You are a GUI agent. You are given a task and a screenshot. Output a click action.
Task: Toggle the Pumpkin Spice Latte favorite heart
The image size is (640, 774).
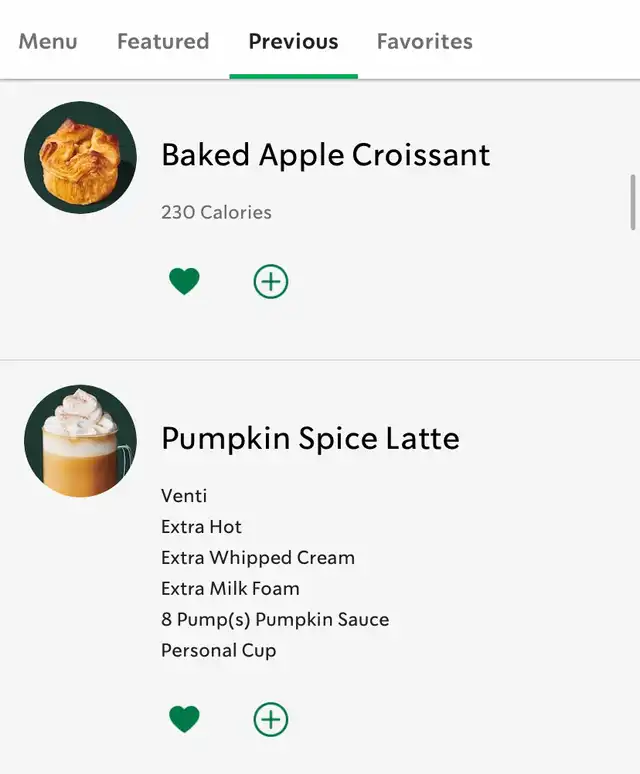(x=184, y=719)
